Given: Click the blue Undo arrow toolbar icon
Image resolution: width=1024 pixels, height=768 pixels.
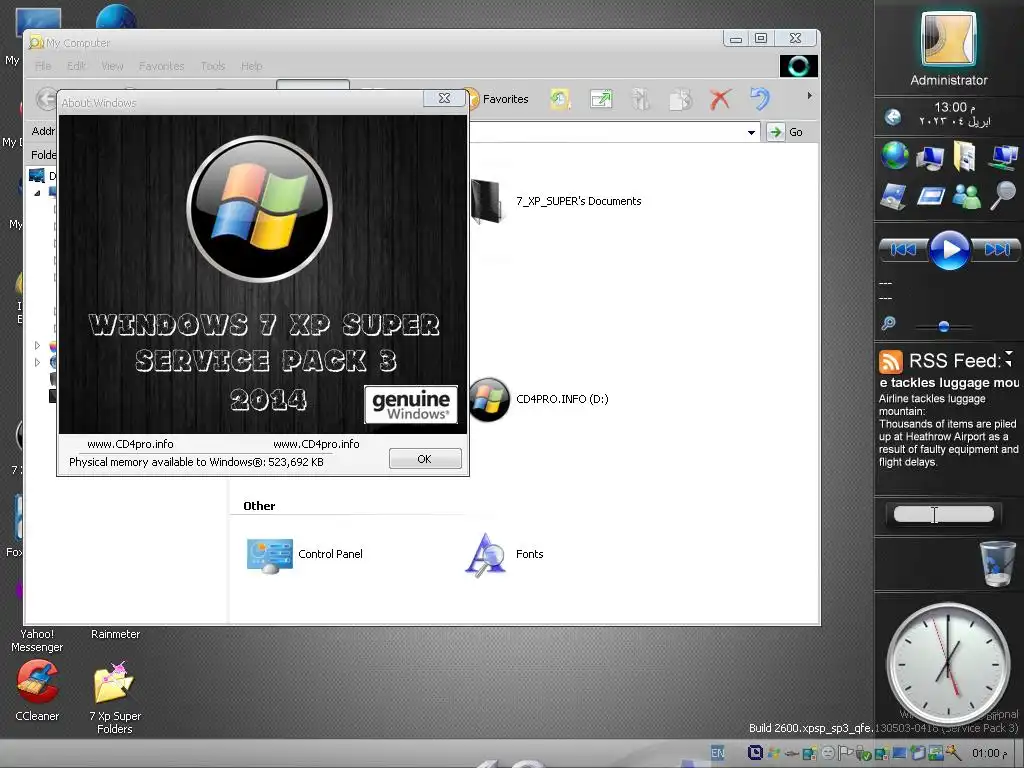Looking at the screenshot, I should coord(760,99).
